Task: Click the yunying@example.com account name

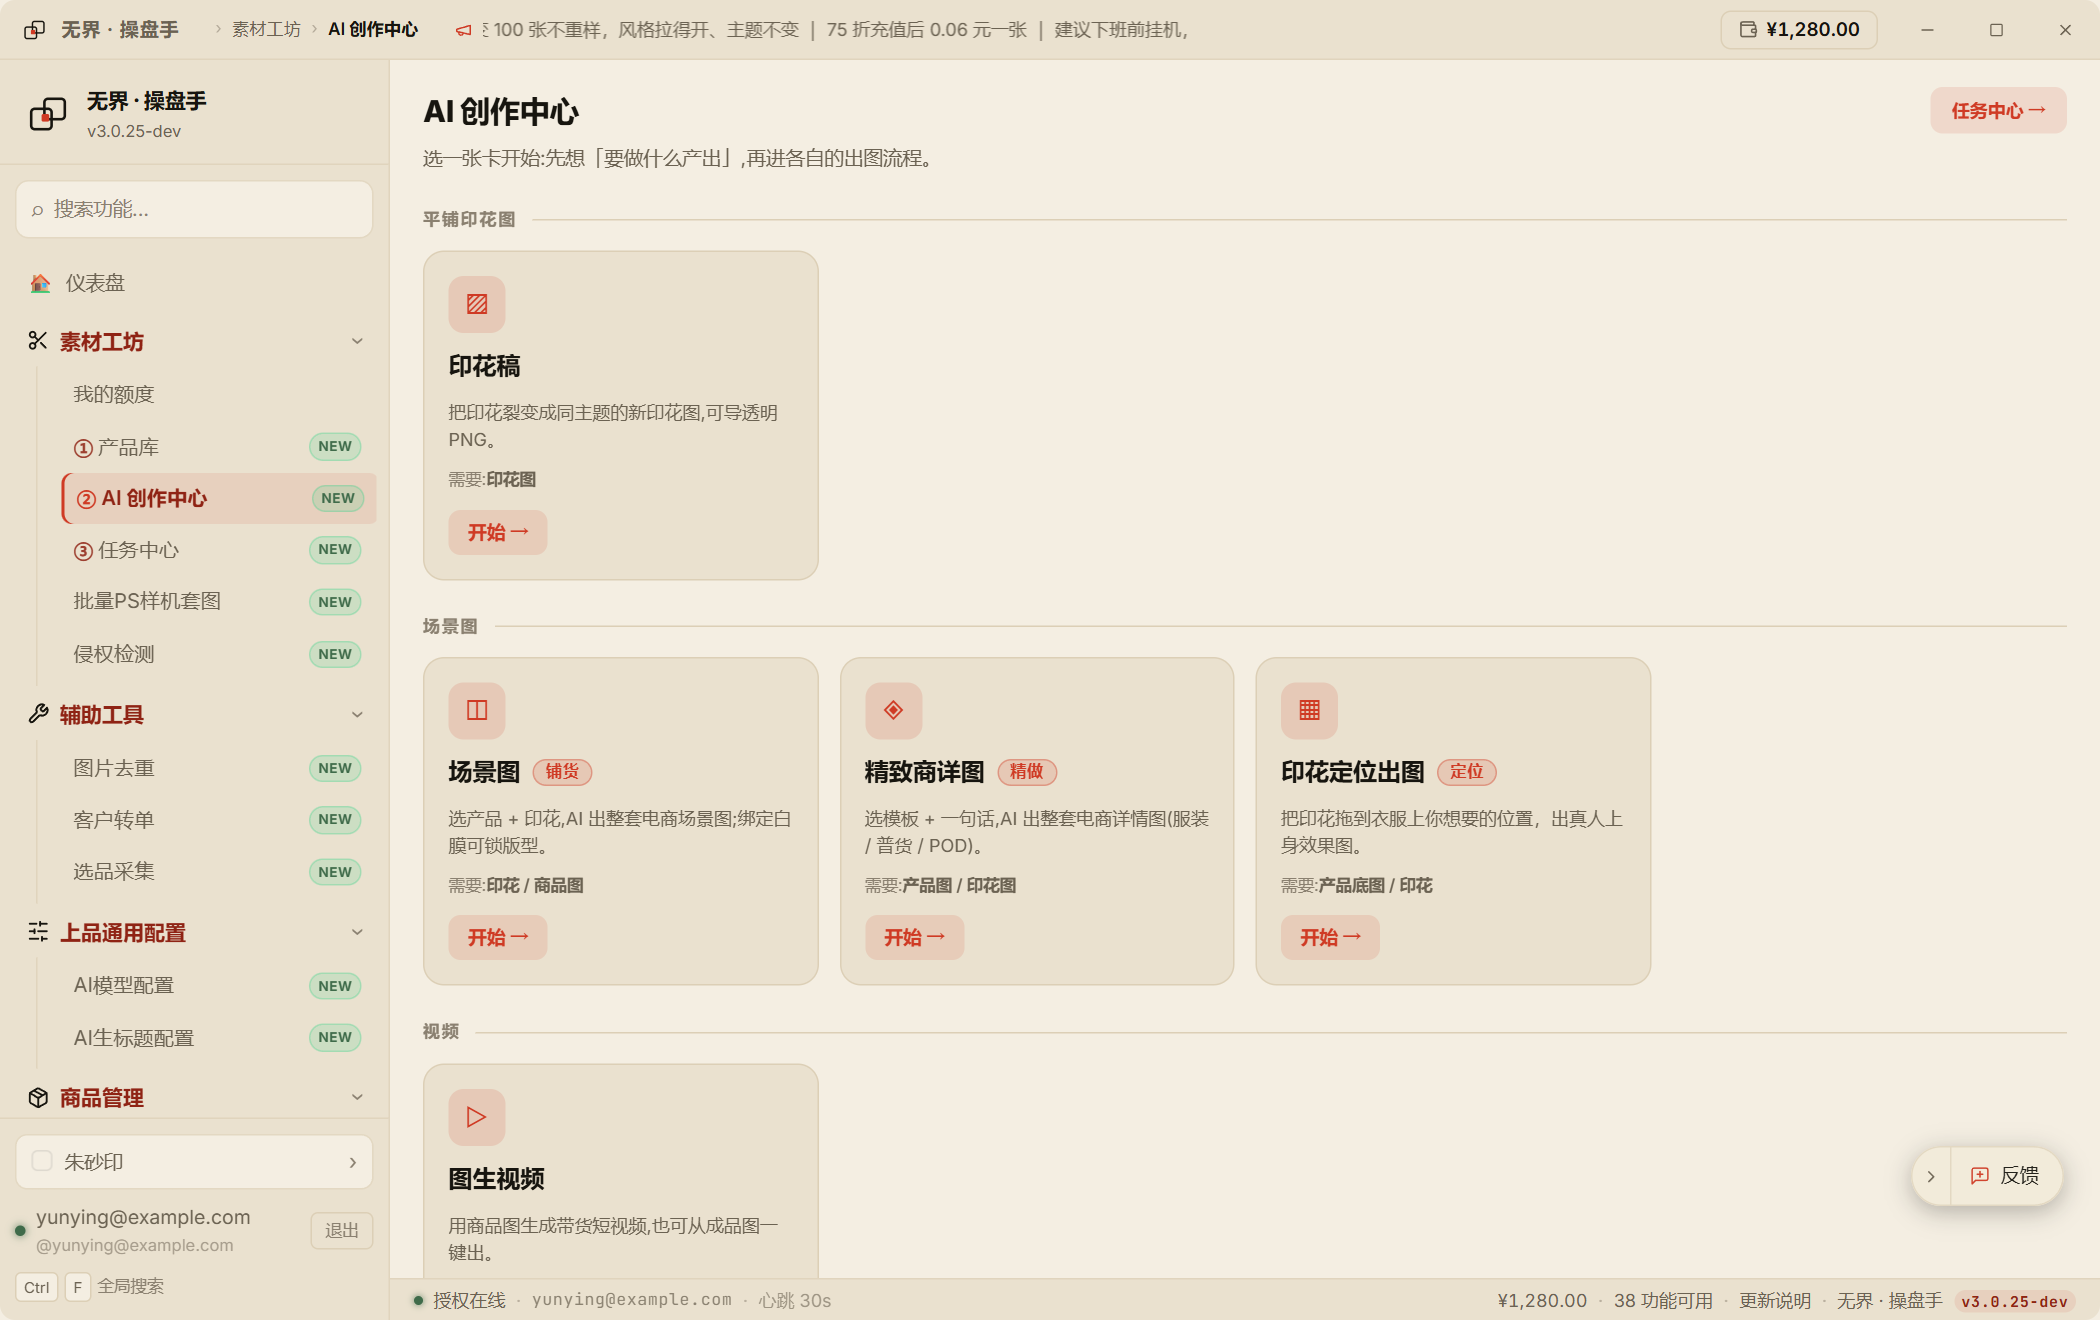Action: pyautogui.click(x=143, y=1217)
